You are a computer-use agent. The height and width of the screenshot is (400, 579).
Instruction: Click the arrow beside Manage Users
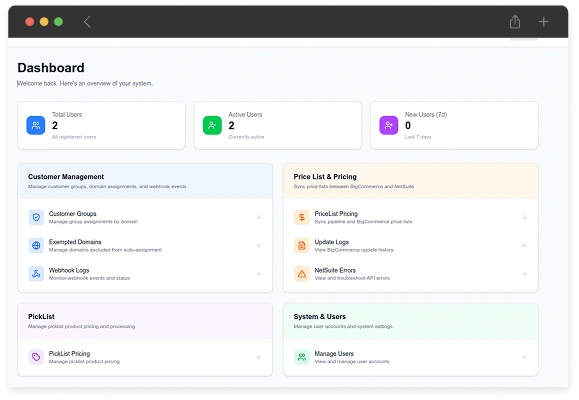(524, 357)
